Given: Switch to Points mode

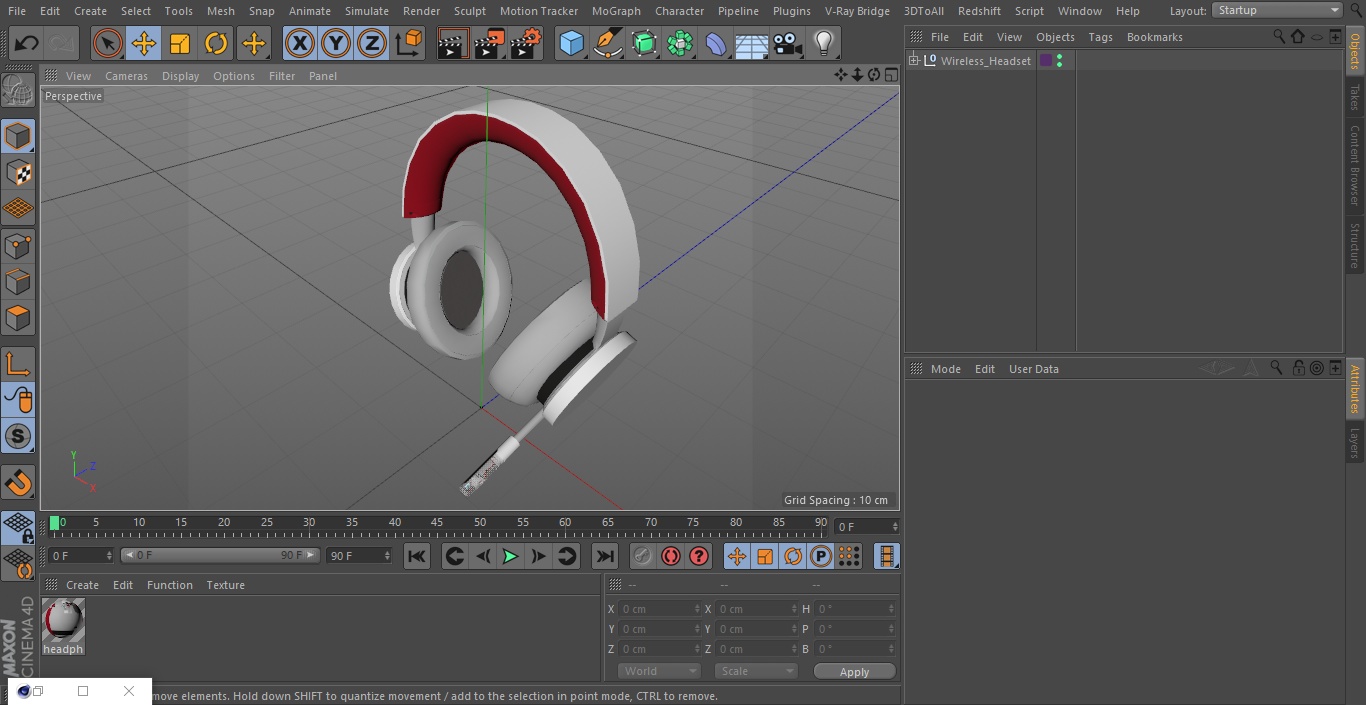Looking at the screenshot, I should 18,245.
